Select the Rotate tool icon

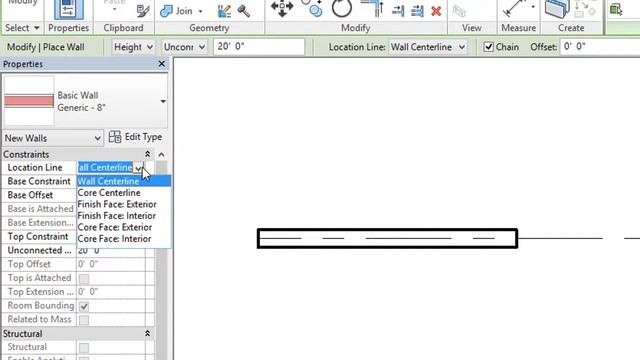tap(342, 8)
